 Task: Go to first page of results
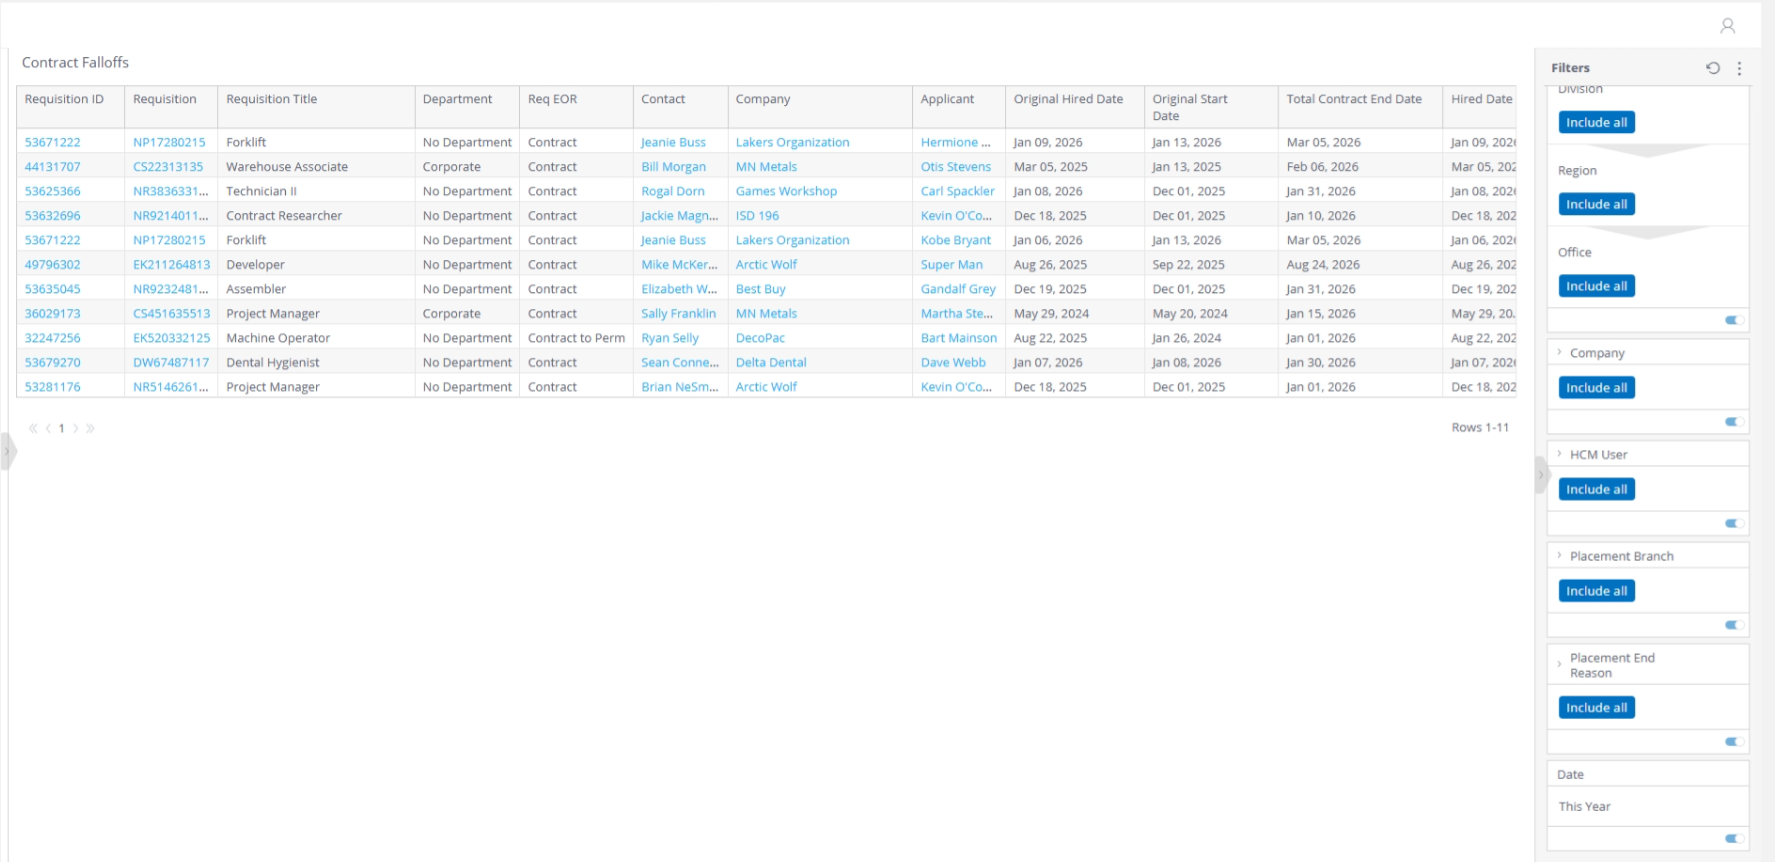point(33,428)
